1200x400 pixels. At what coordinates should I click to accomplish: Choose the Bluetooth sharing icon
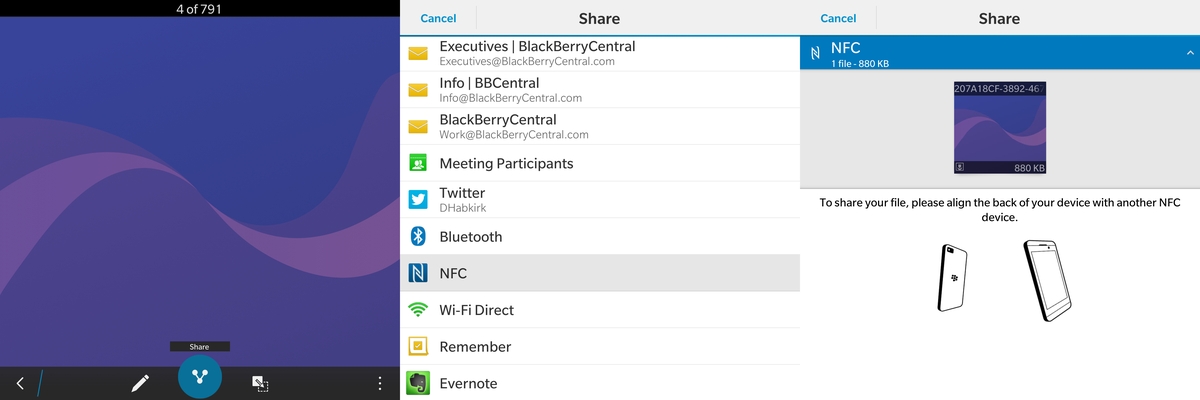coord(418,237)
